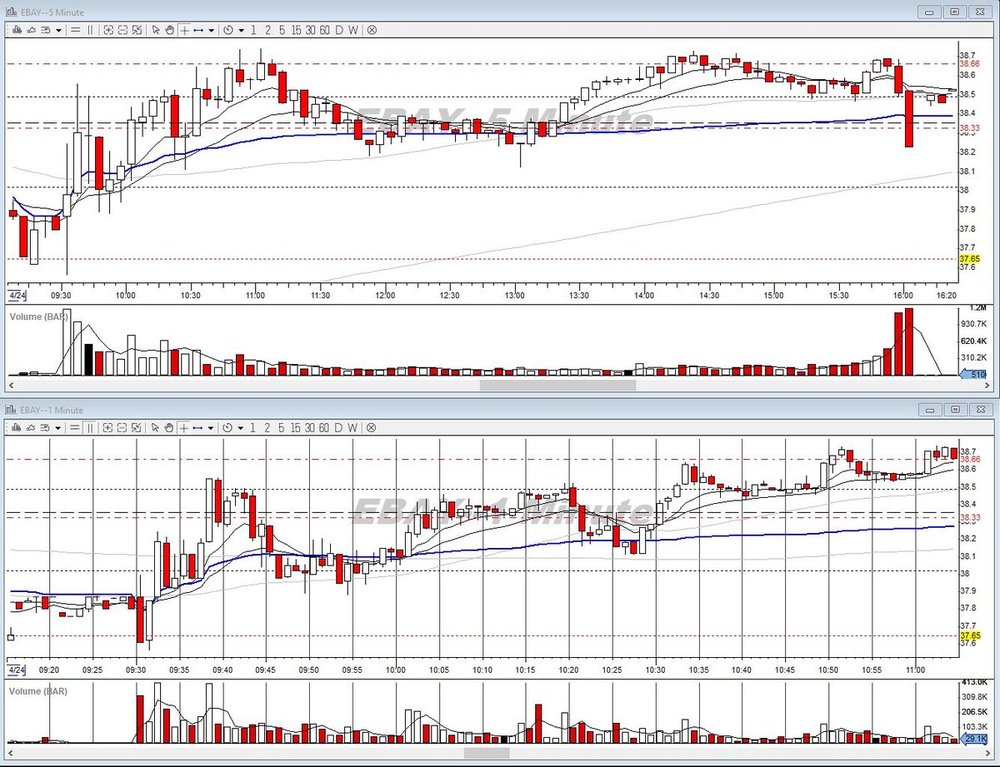
Task: Click the fit-to-window zoom icon in 1 Minute toolbar
Action: coord(137,427)
